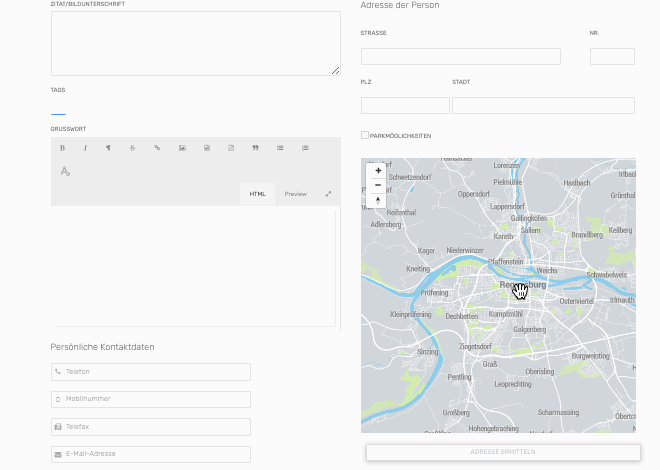
Task: Insert blockquote using quote icon
Action: (x=255, y=148)
